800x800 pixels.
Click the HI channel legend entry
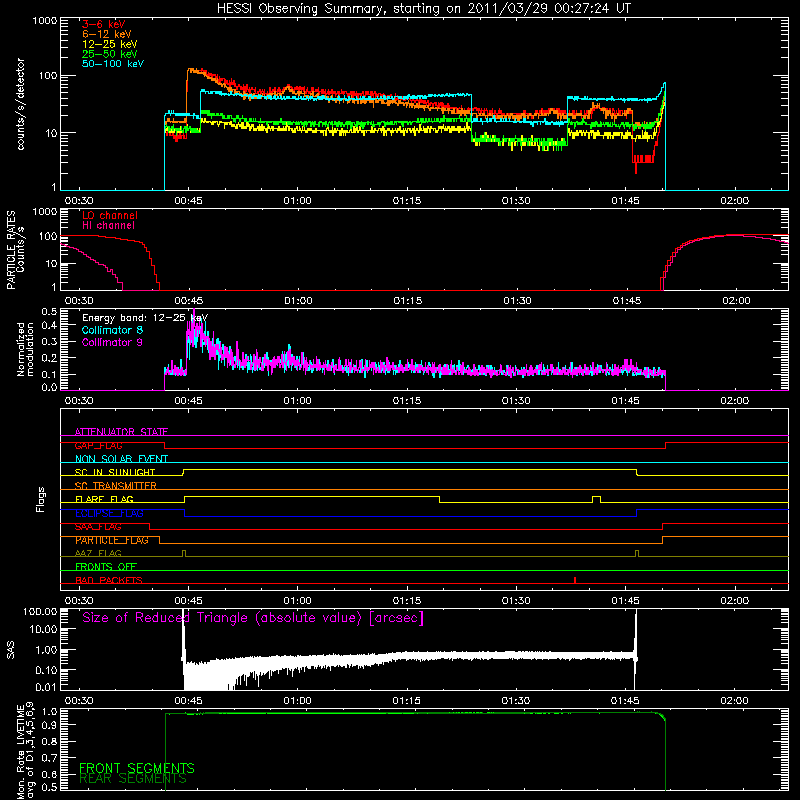click(x=108, y=226)
